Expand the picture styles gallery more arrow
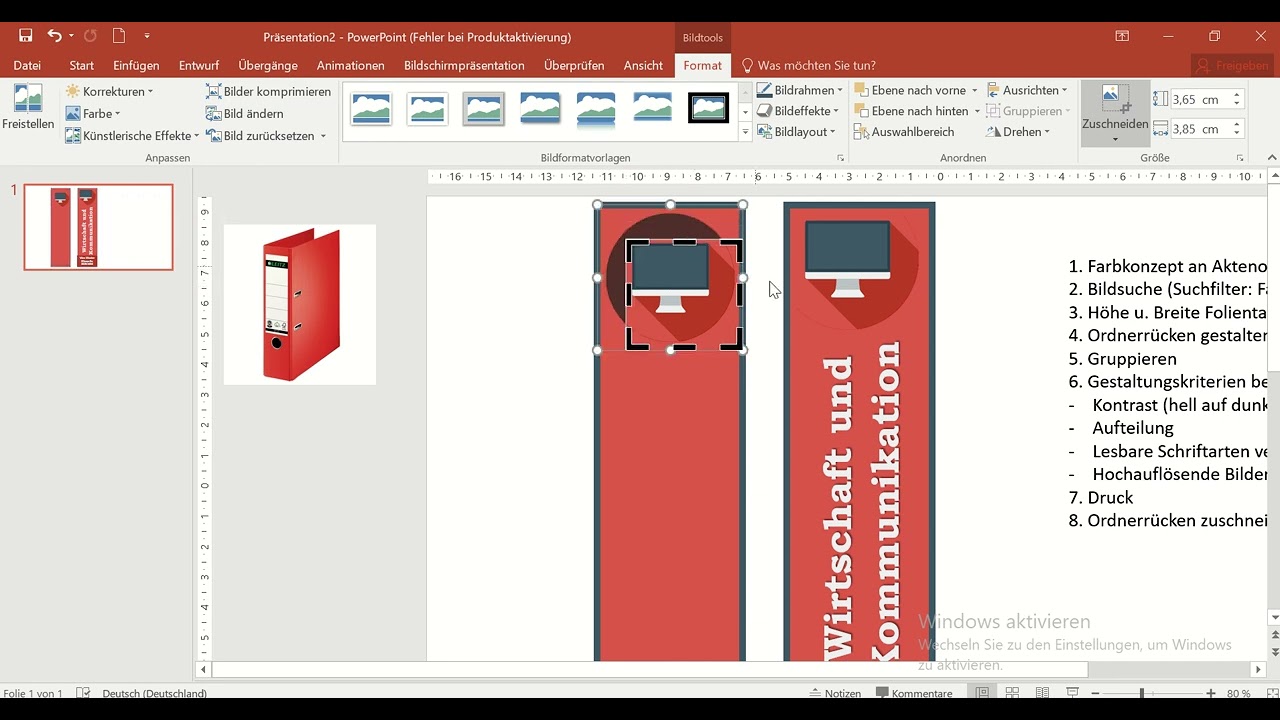 pos(745,132)
